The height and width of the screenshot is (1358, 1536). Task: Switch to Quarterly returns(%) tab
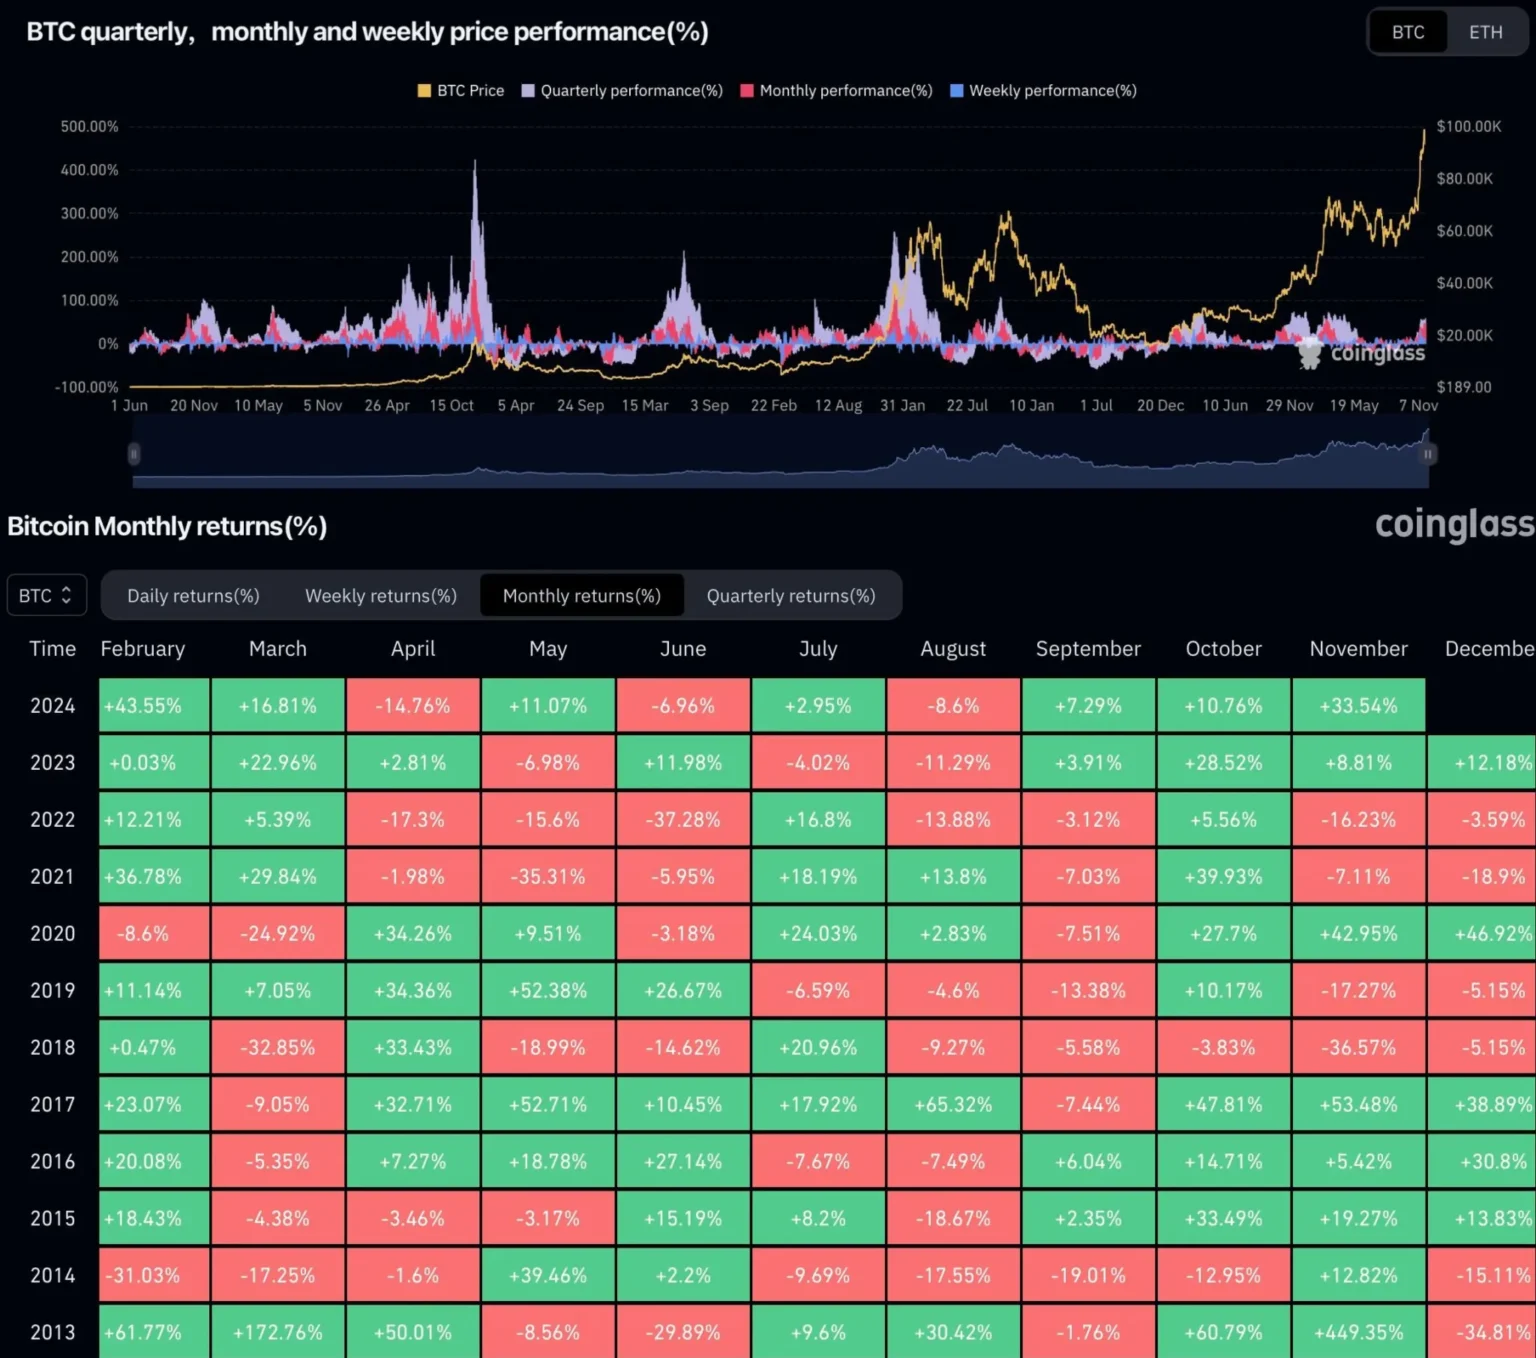tap(791, 596)
